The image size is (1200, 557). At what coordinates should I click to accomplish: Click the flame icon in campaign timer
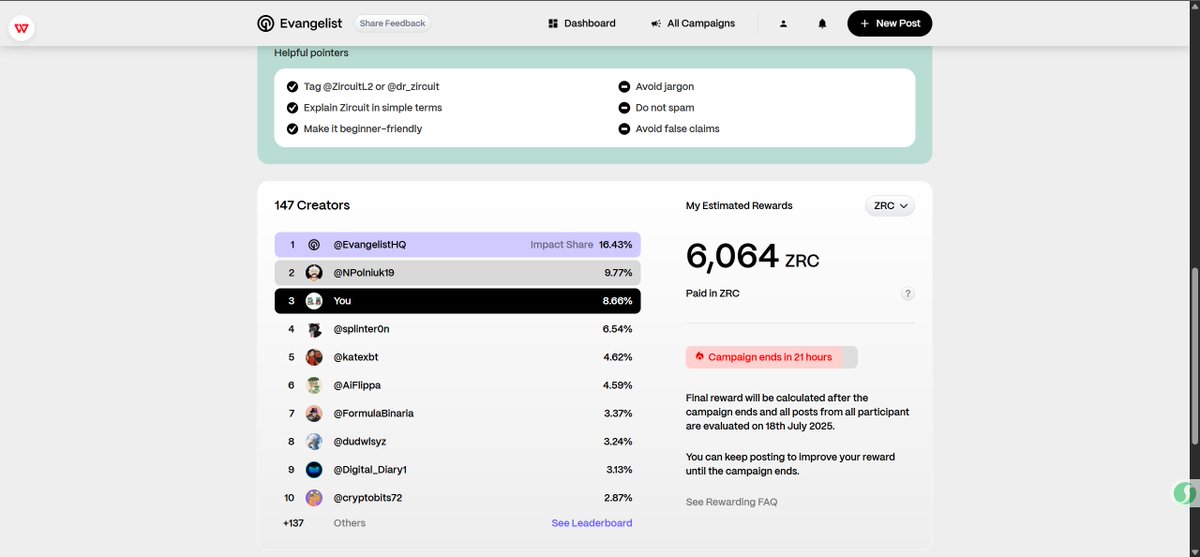tap(700, 357)
